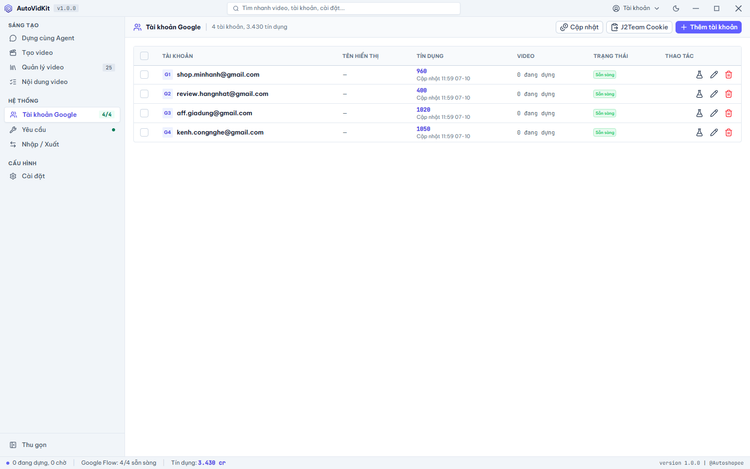Click the G3 account badge
The width and height of the screenshot is (750, 469).
tap(167, 113)
